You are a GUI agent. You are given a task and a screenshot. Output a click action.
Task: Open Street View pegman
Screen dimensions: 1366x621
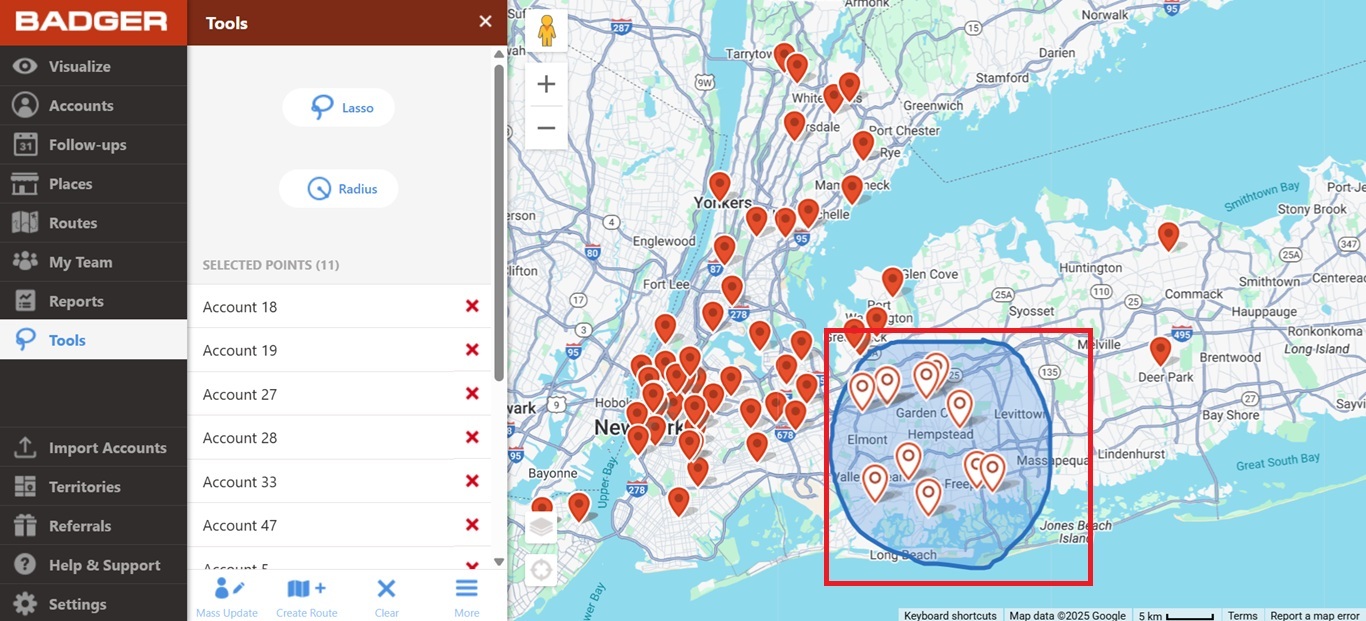tap(546, 32)
